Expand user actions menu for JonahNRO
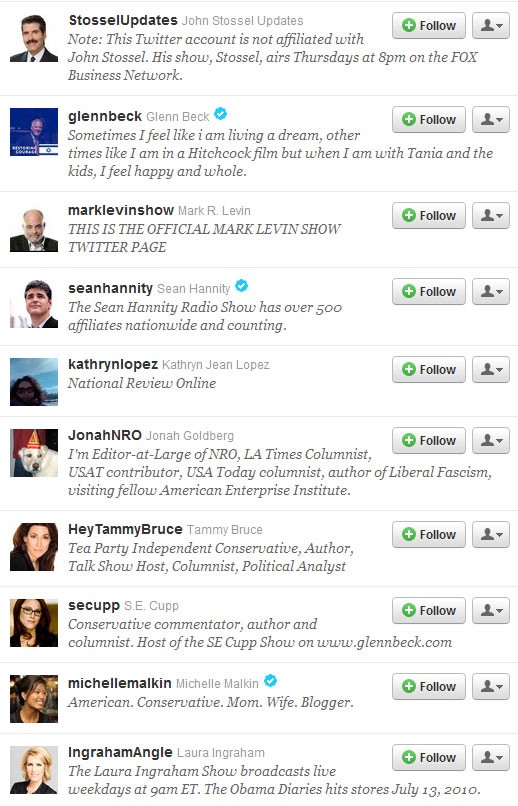 pos(491,440)
